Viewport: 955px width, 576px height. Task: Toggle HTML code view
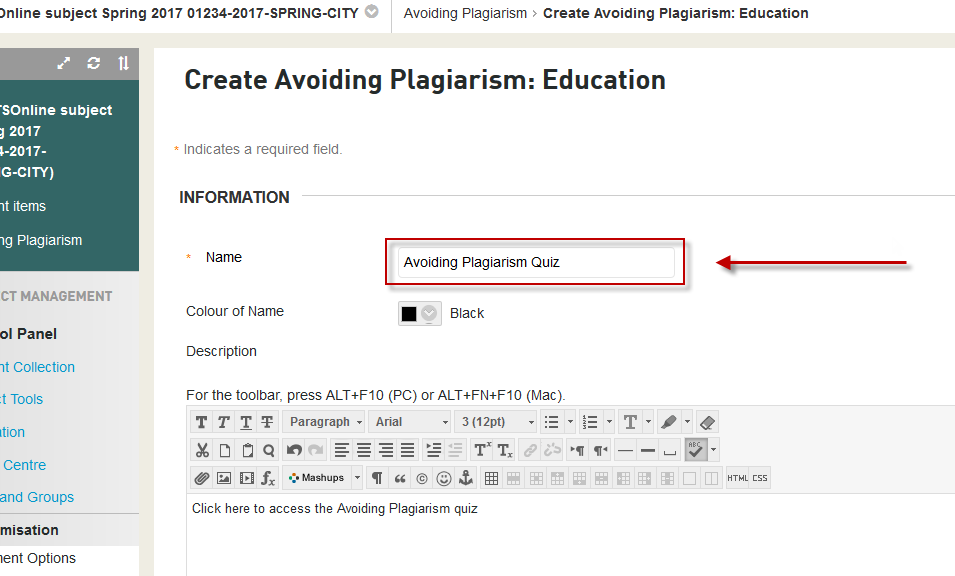737,478
